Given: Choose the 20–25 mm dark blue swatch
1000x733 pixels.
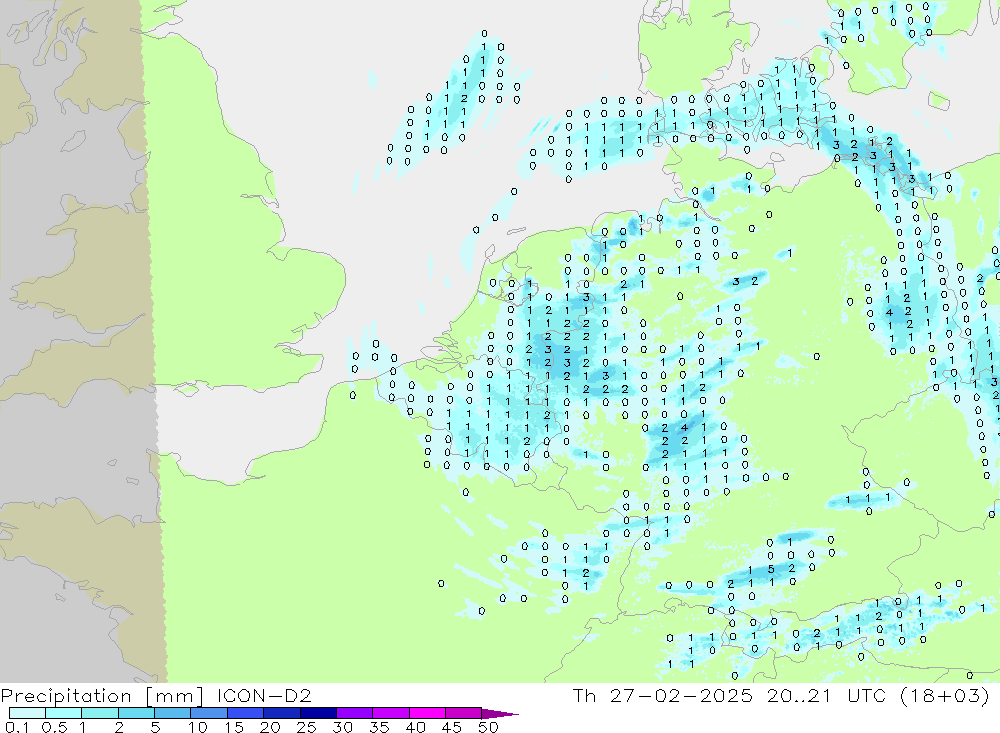Looking at the screenshot, I should 282,713.
